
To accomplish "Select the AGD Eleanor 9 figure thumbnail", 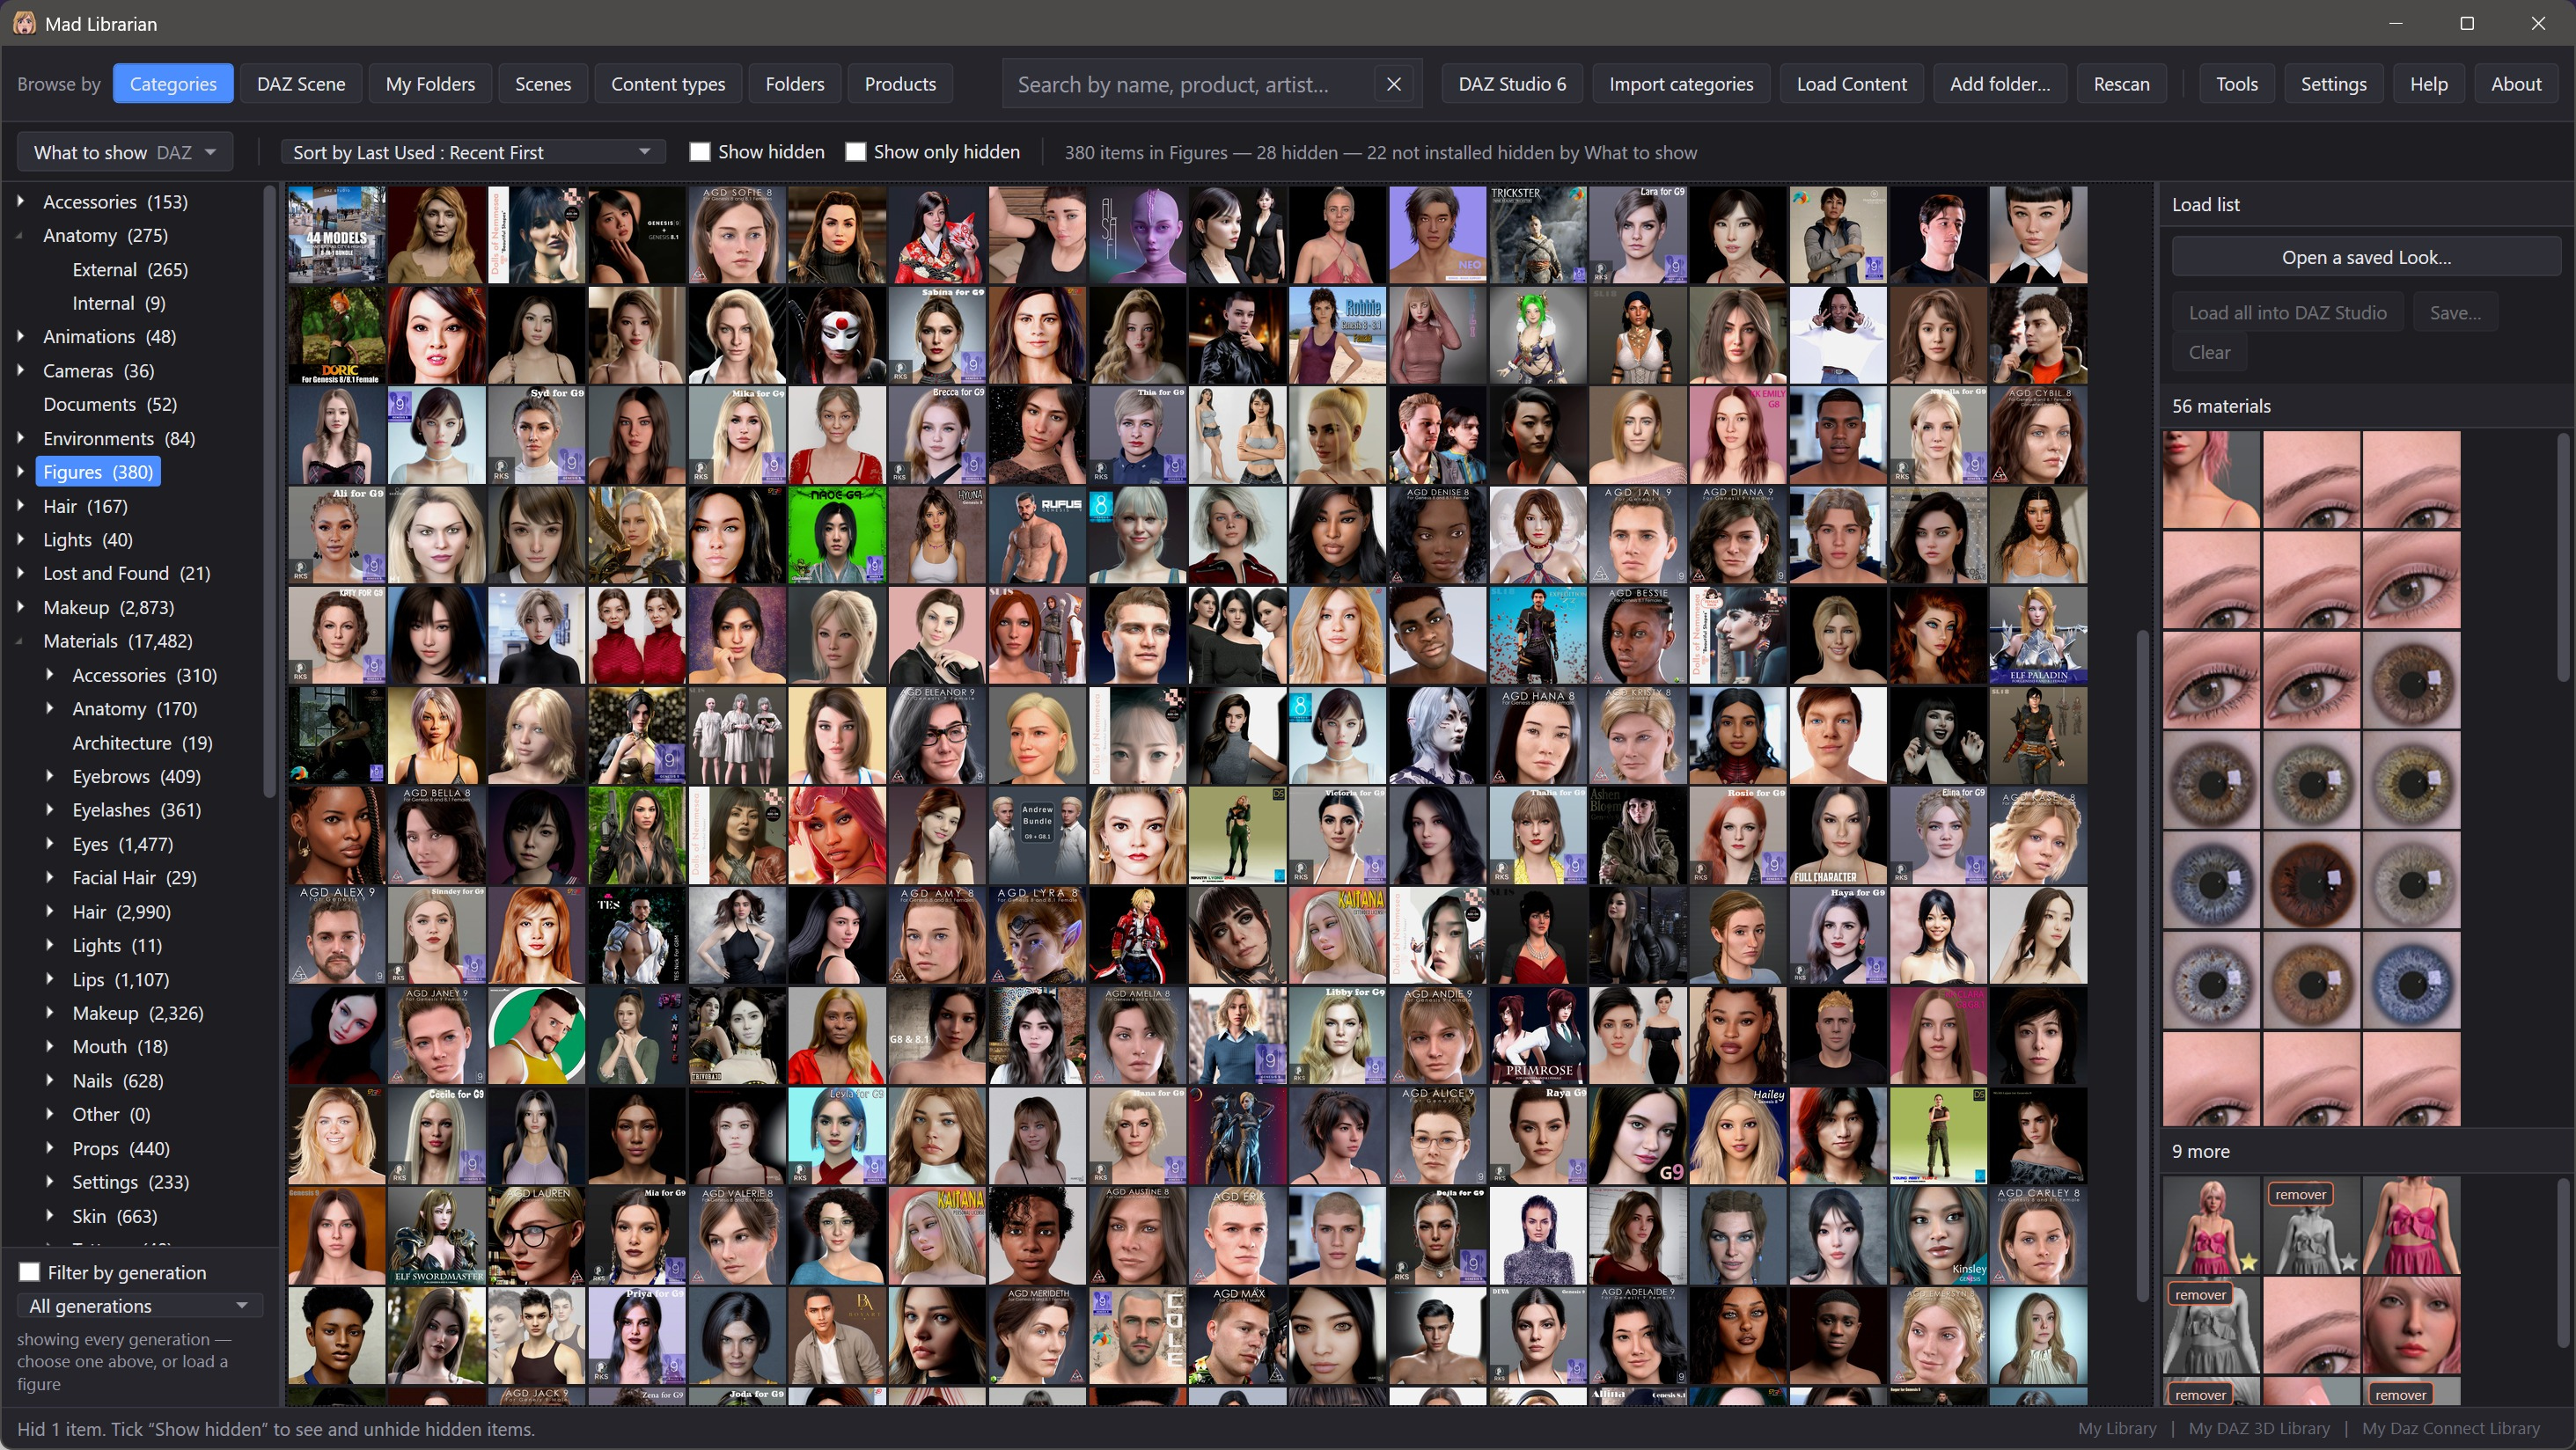I will point(937,736).
